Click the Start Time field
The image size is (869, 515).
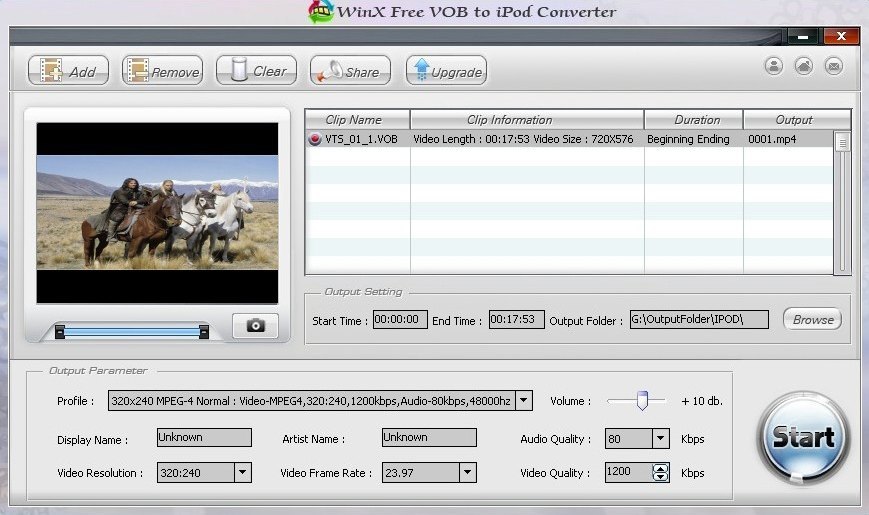pos(400,319)
